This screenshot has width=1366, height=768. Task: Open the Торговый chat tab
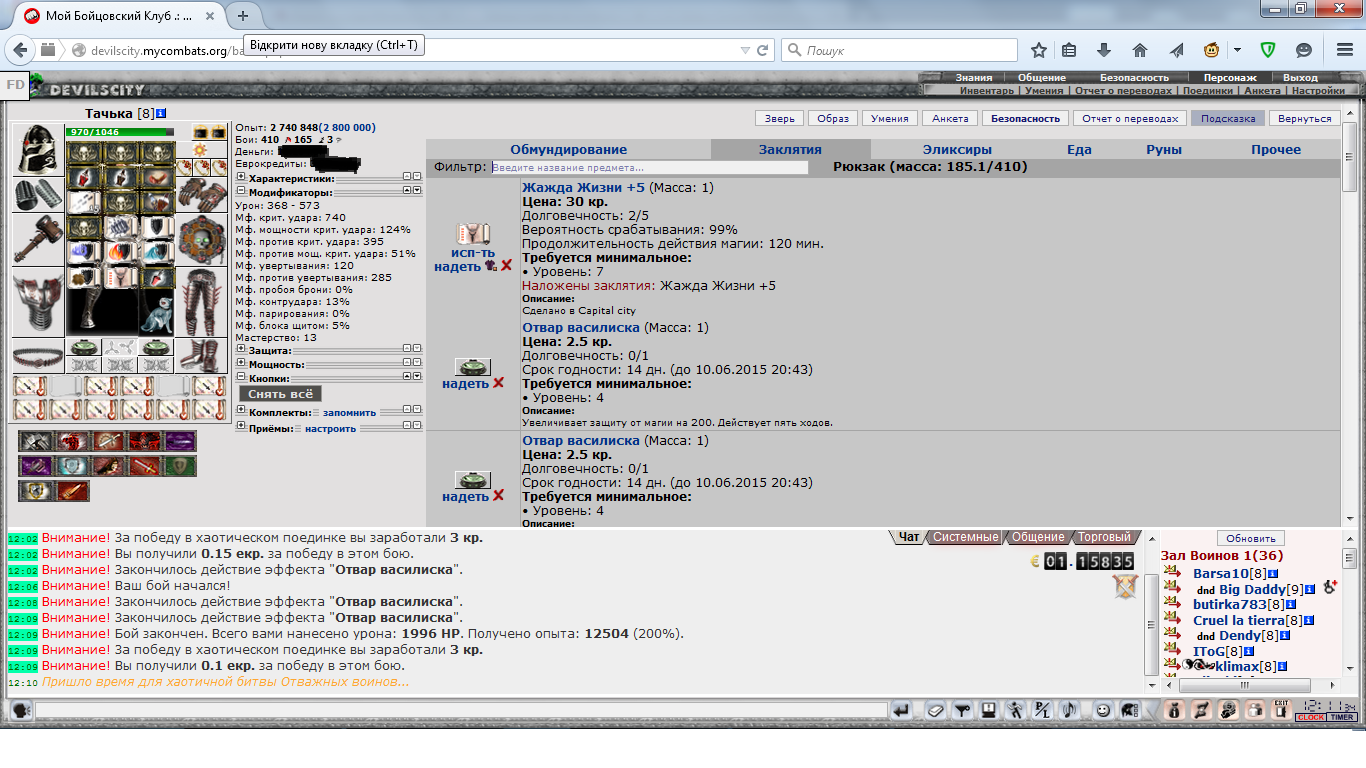[1104, 537]
